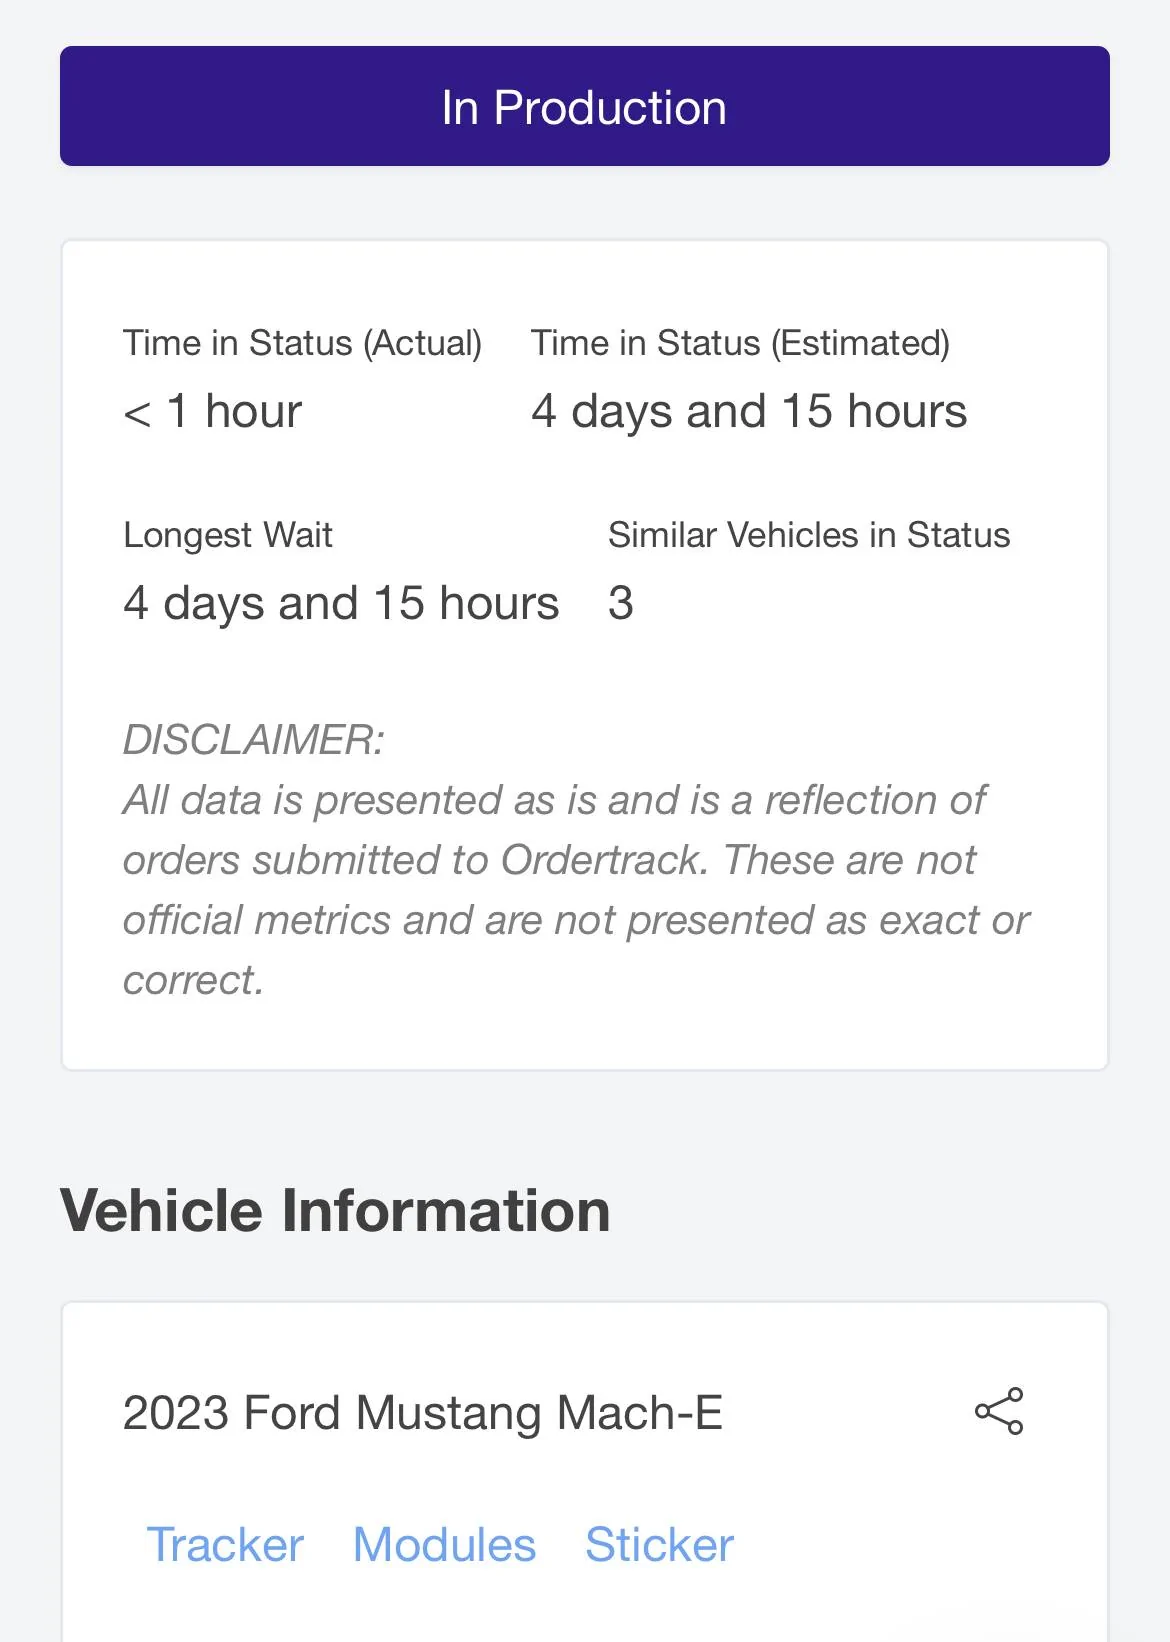Click the Longest Wait duration value

click(341, 603)
